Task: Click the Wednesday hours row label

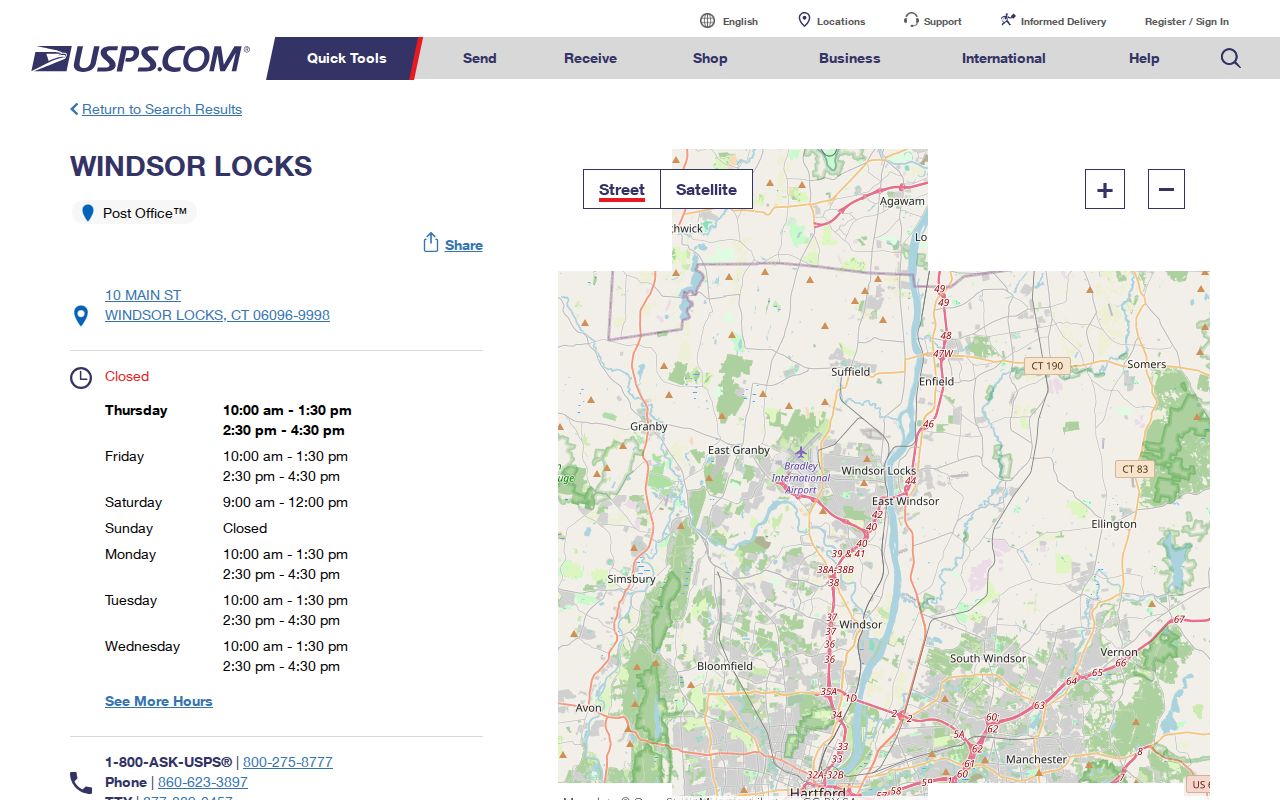Action: 143,646
